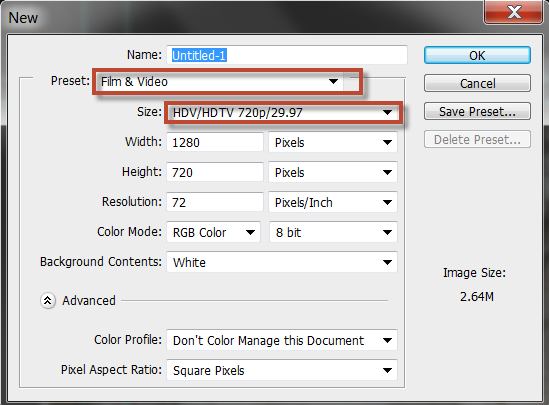Open the RGB Color mode dropdown
The height and width of the screenshot is (405, 549).
[213, 232]
